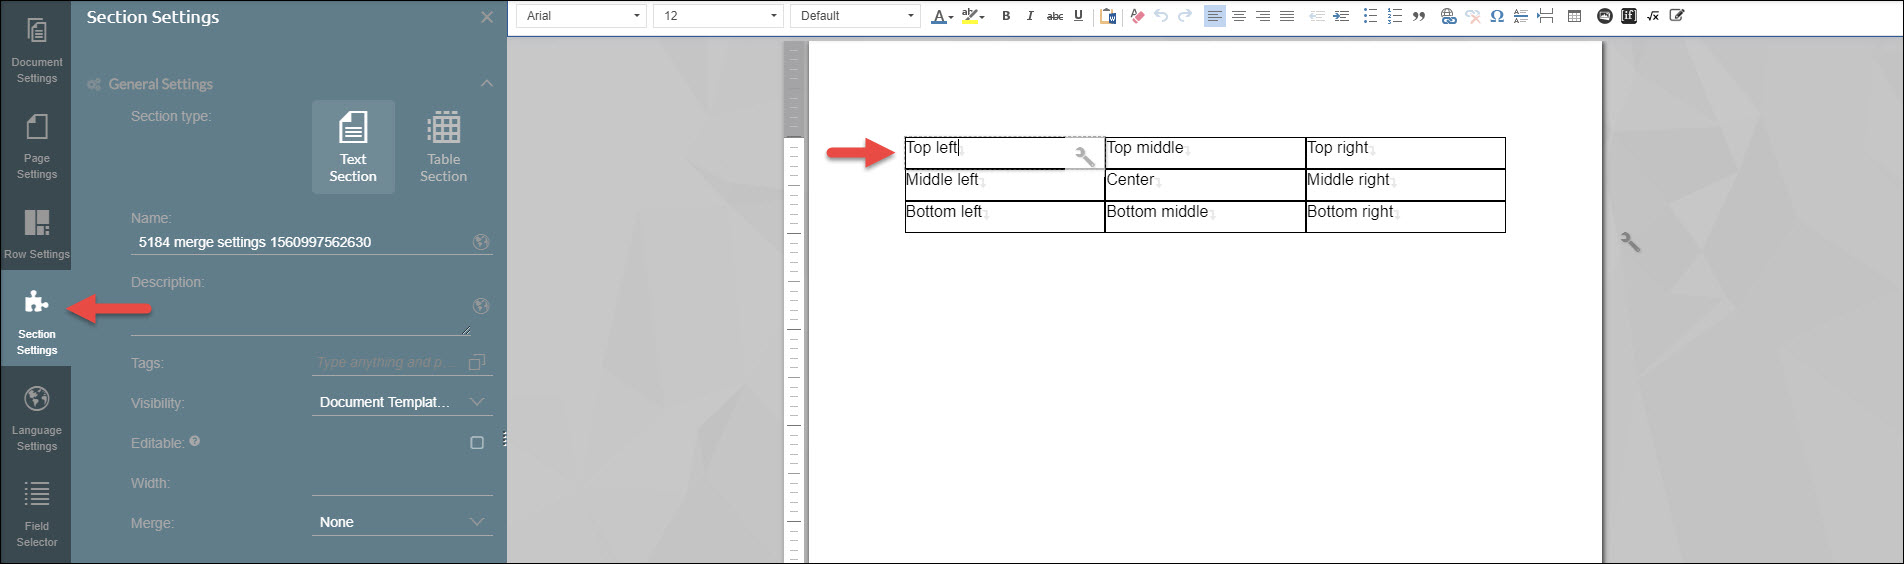The image size is (1904, 564).
Task: Expand the Visibility dropdown
Action: click(401, 402)
